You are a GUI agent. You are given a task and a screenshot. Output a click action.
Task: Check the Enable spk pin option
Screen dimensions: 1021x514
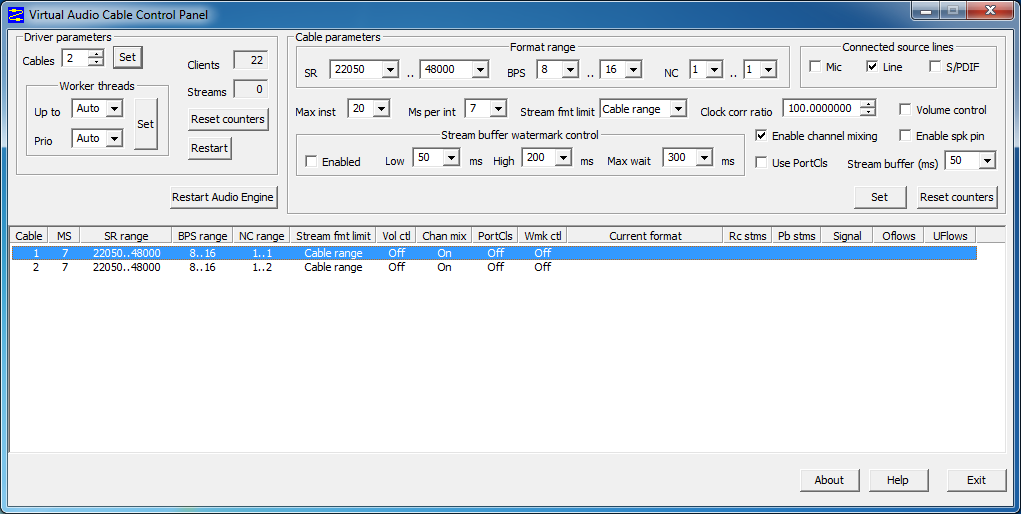click(905, 136)
